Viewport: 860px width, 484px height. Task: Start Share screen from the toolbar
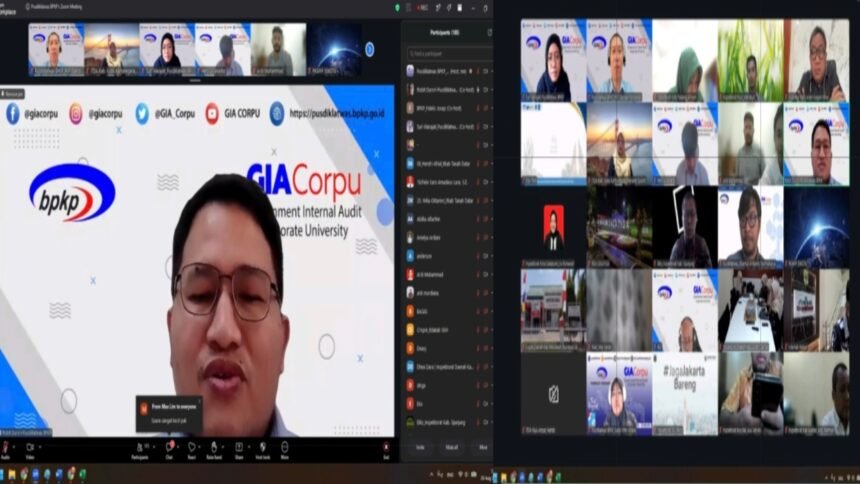tap(239, 450)
